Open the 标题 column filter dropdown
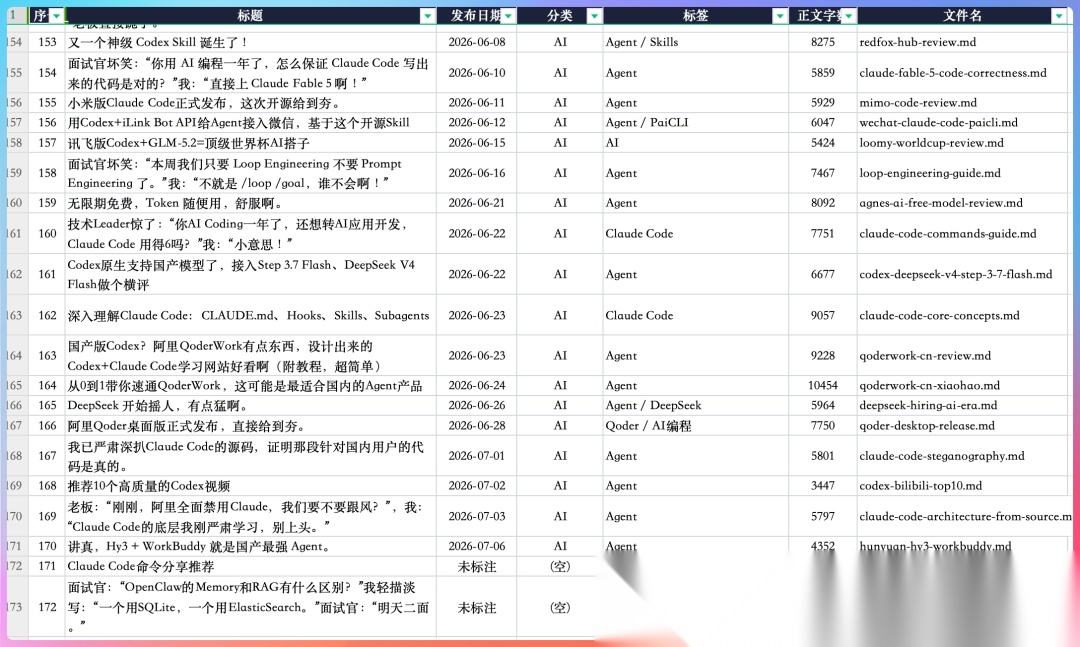The image size is (1080, 647). click(427, 16)
